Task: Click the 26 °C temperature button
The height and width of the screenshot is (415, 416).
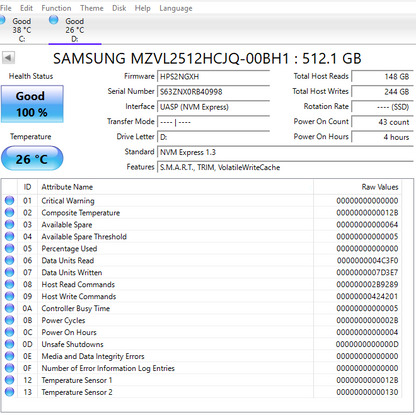Action: [x=32, y=158]
